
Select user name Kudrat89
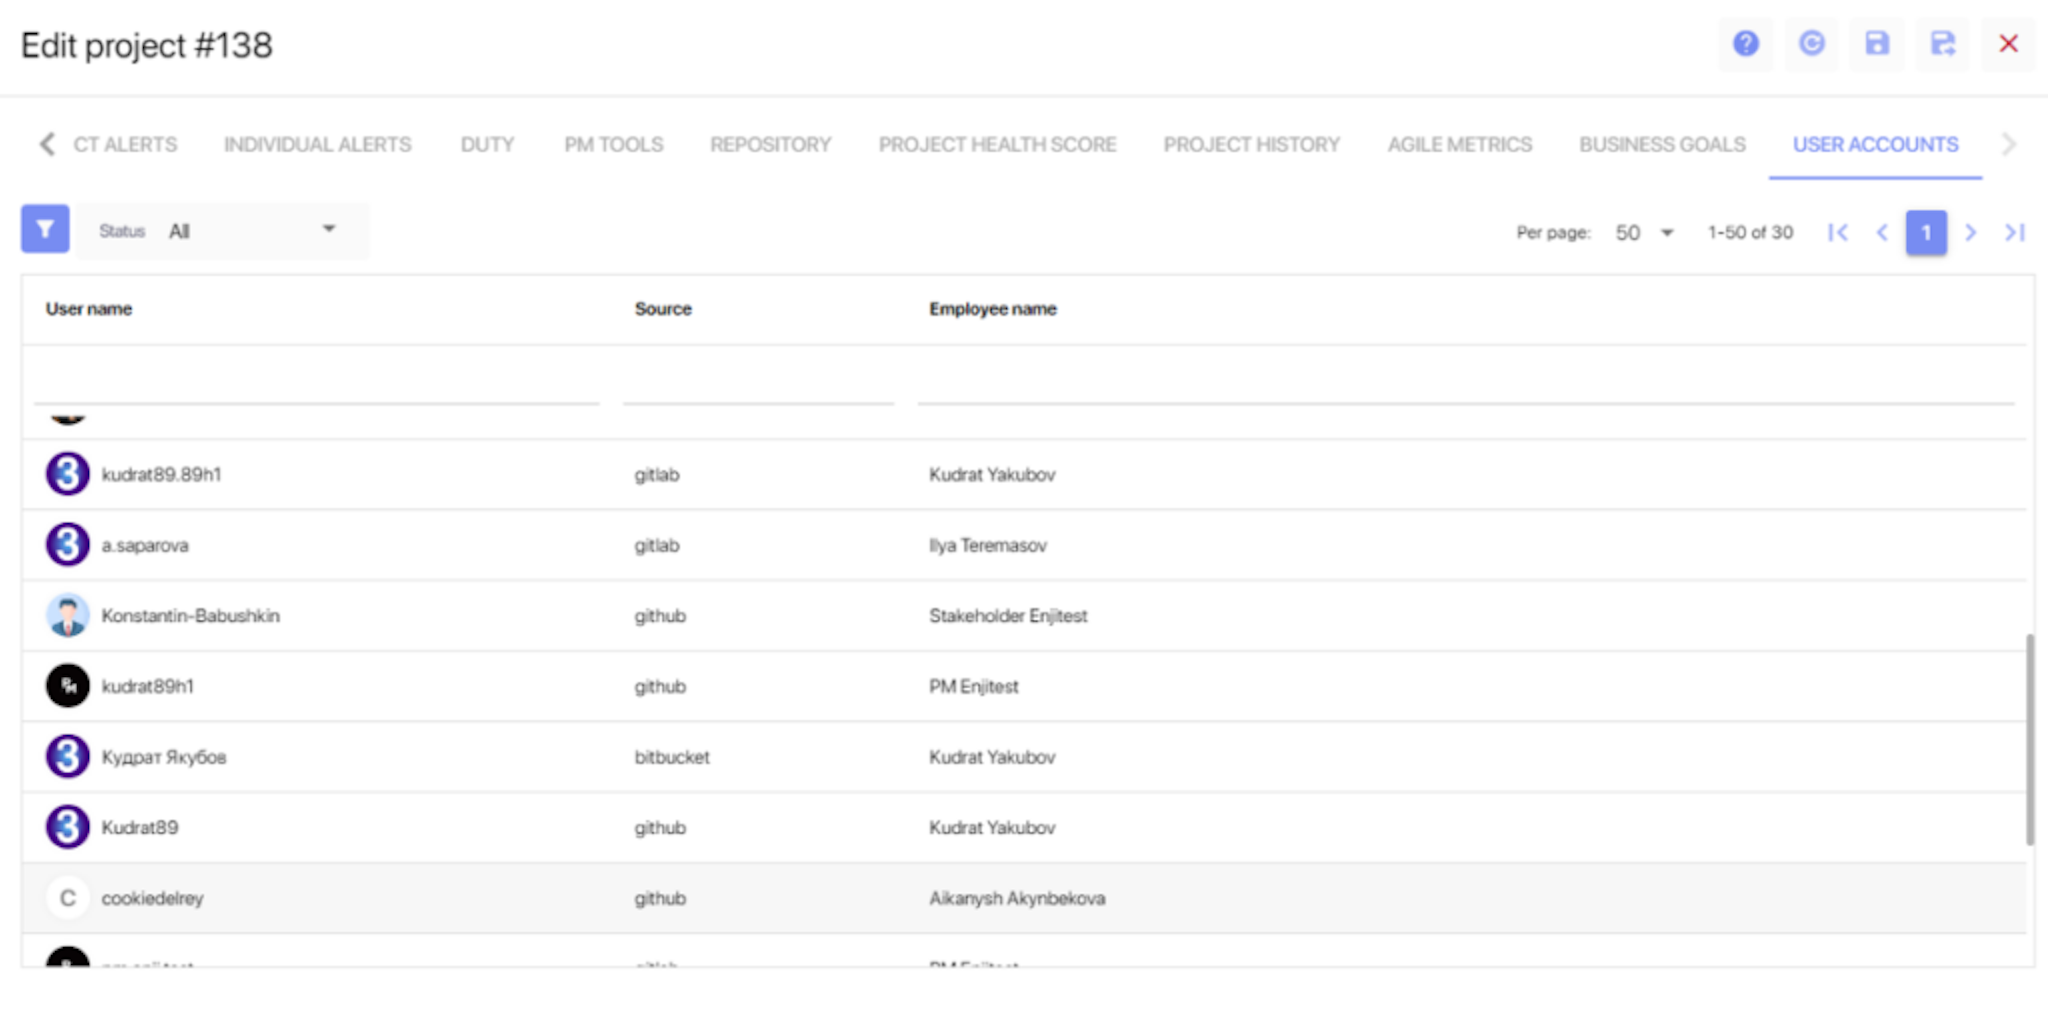(140, 827)
